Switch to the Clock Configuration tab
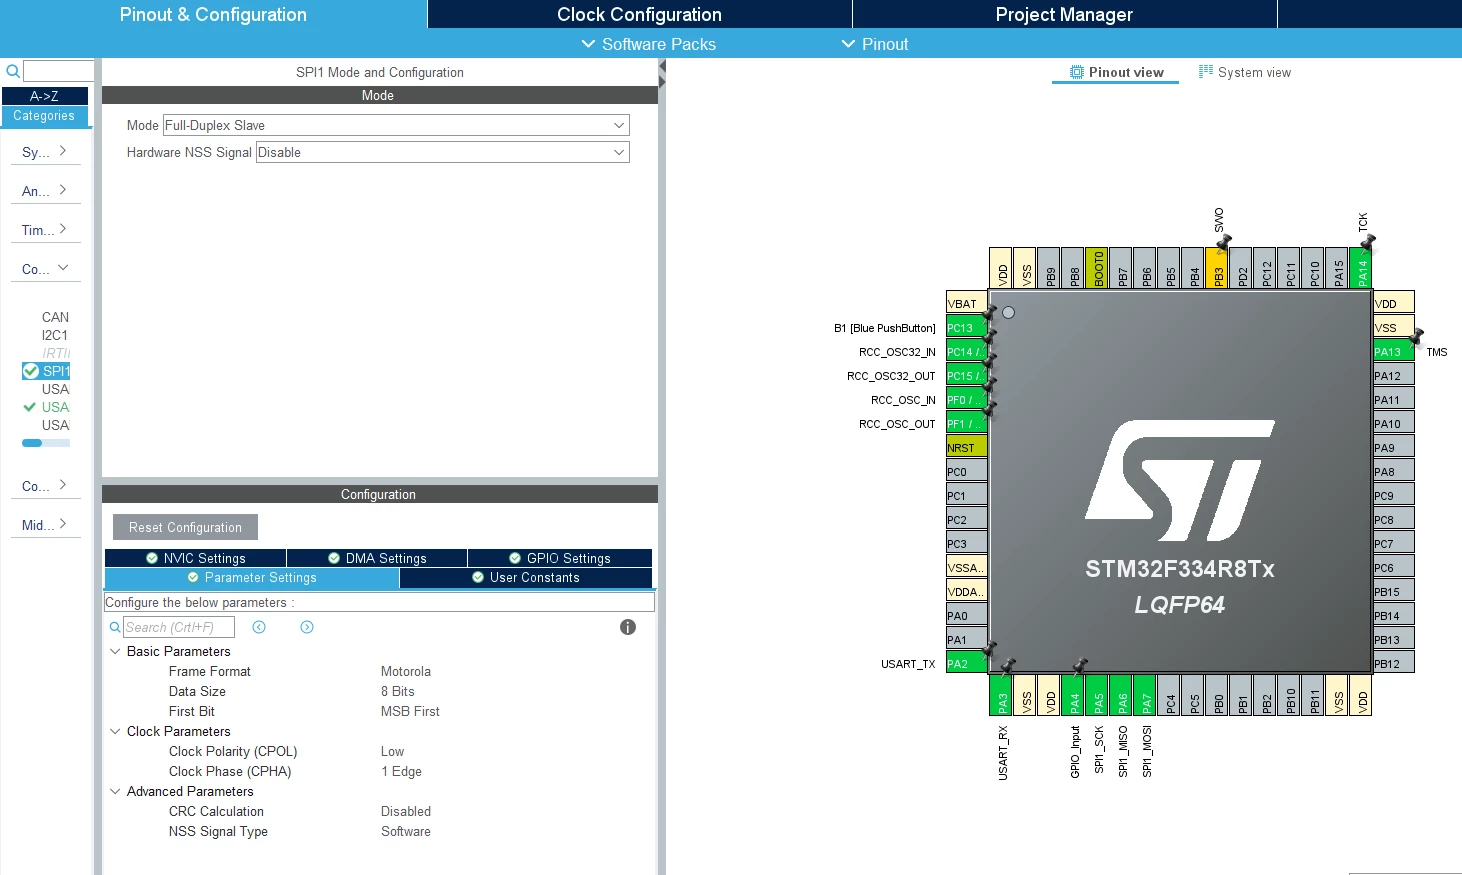Screen dimensions: 1462x875 point(639,14)
